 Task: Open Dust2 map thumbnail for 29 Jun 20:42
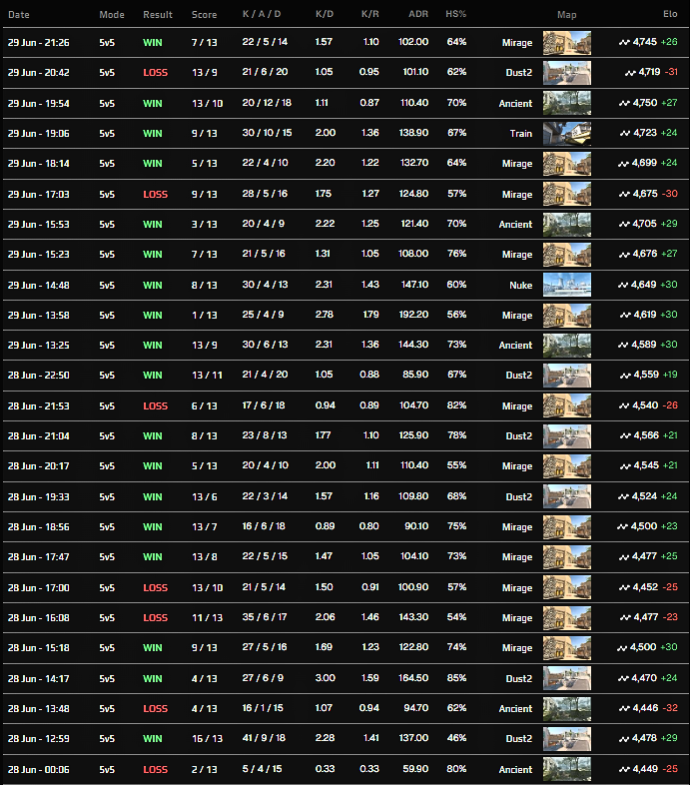pos(567,73)
